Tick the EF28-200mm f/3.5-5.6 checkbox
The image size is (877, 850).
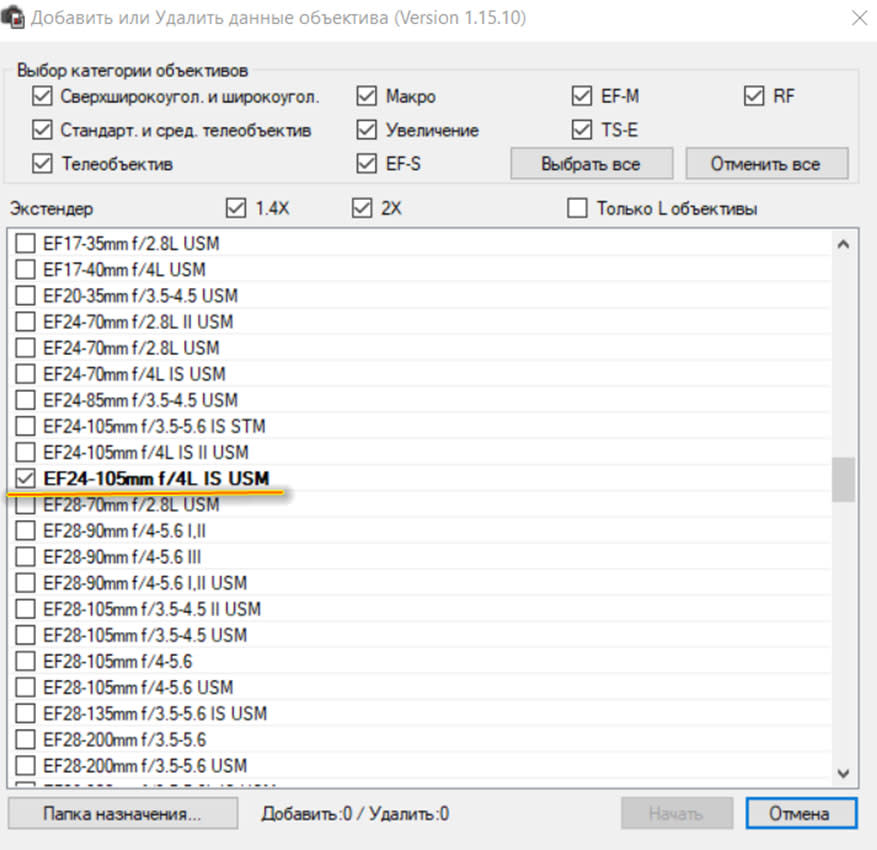(25, 739)
